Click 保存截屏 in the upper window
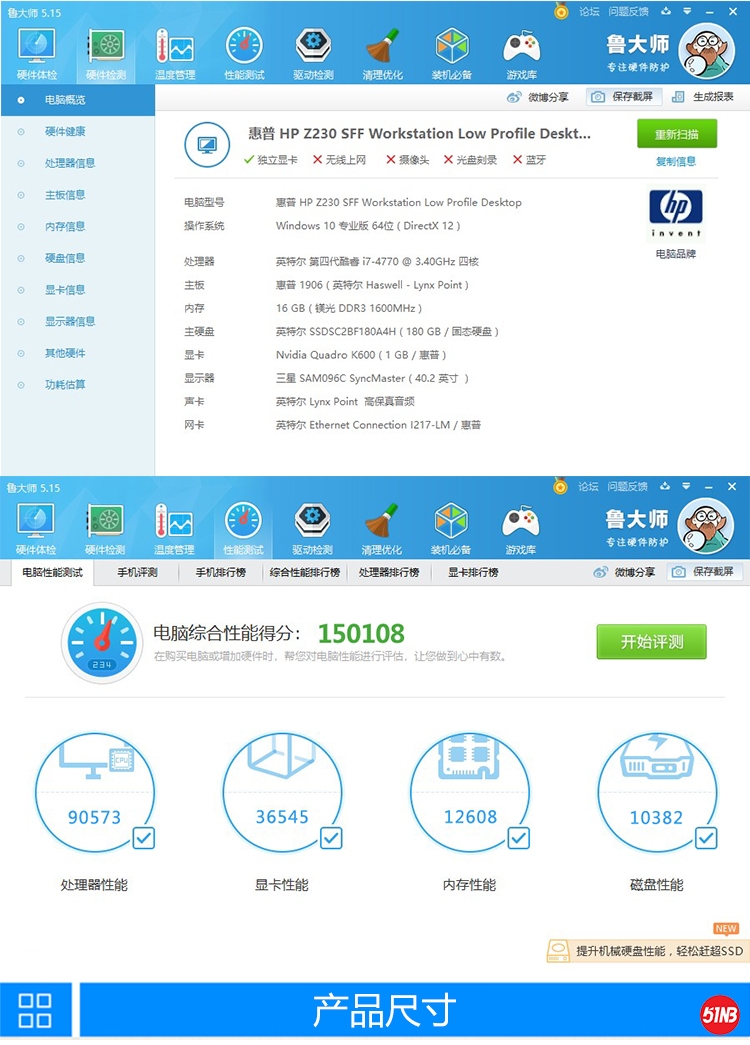750x1045 pixels. pos(624,97)
